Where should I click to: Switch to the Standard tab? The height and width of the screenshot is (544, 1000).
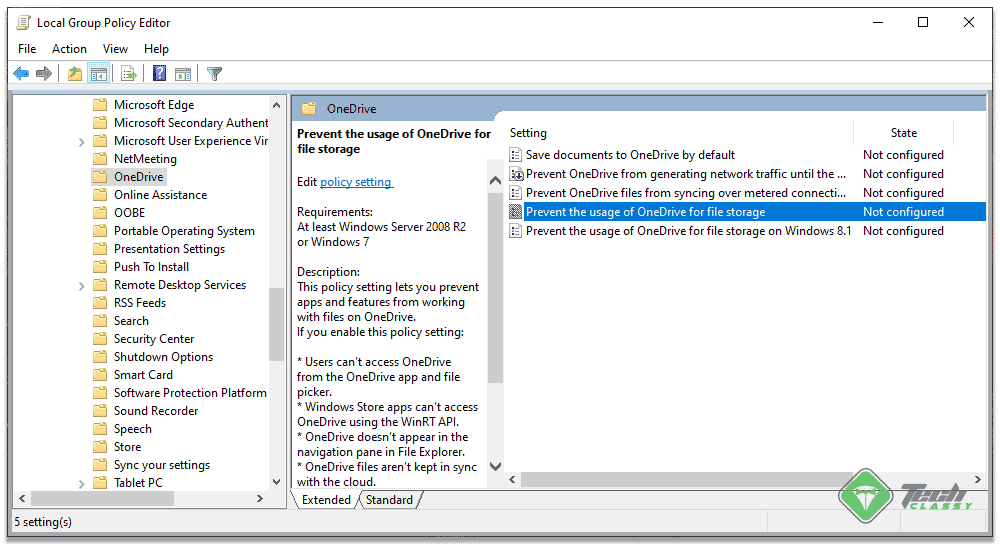click(x=389, y=500)
